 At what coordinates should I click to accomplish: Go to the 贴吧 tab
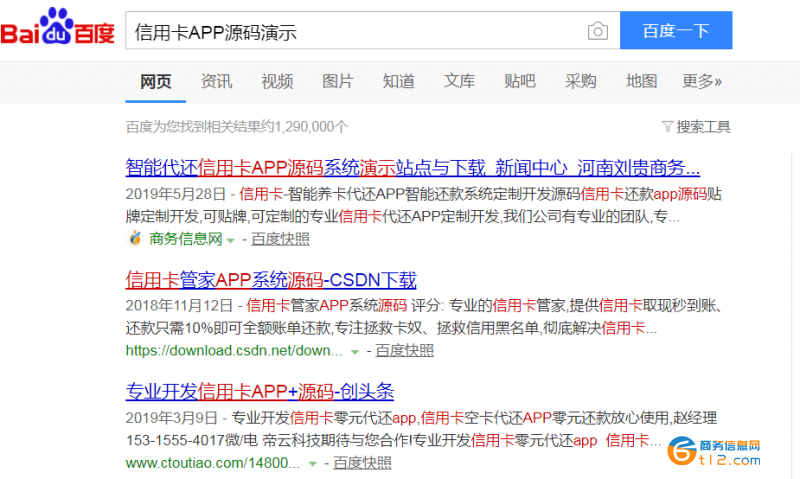pyautogui.click(x=520, y=81)
